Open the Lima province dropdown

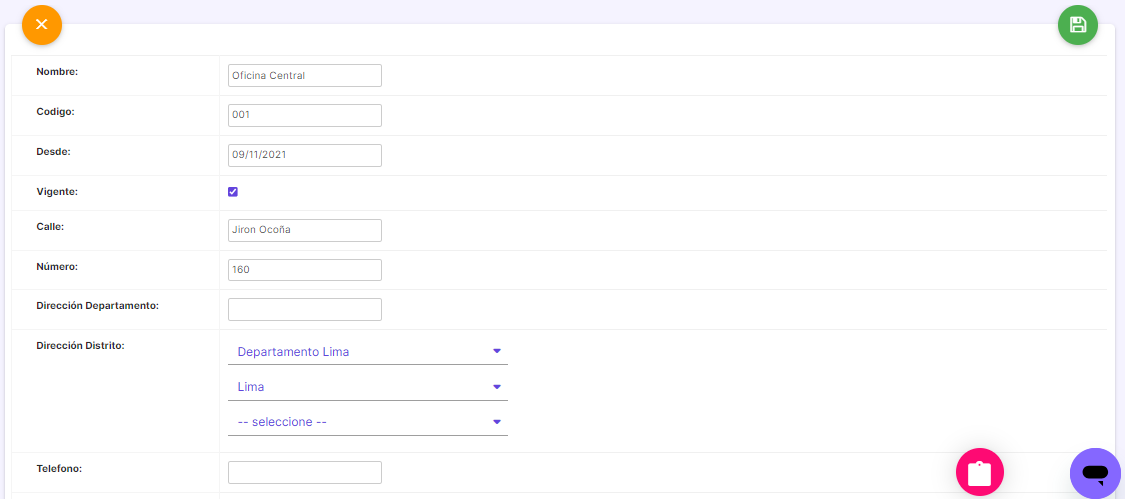[368, 387]
